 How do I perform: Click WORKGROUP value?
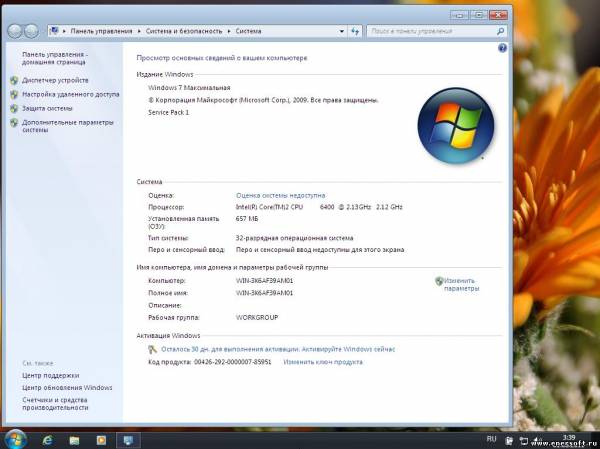click(x=257, y=317)
